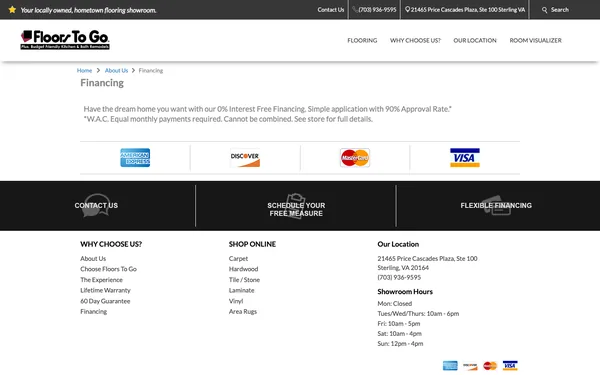The width and height of the screenshot is (600, 375).
Task: Shop Tile / Stone in the footer
Action: (x=244, y=280)
